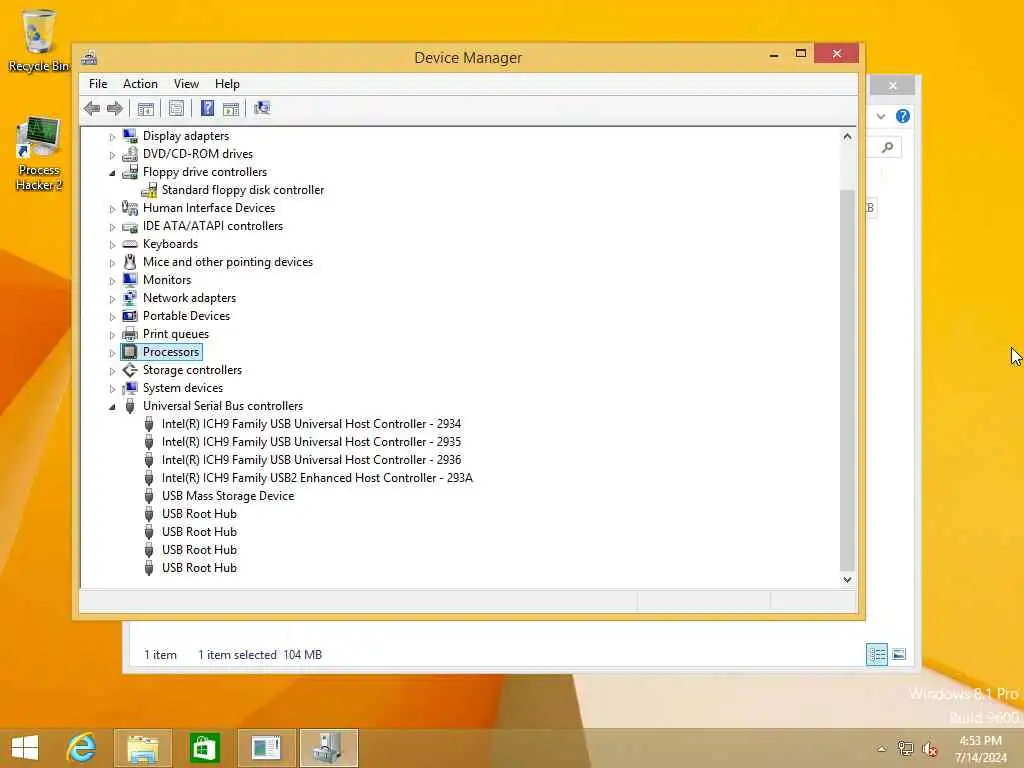
Task: Select Intel ICH9 USB Host Controller - 2936
Action: coord(312,460)
